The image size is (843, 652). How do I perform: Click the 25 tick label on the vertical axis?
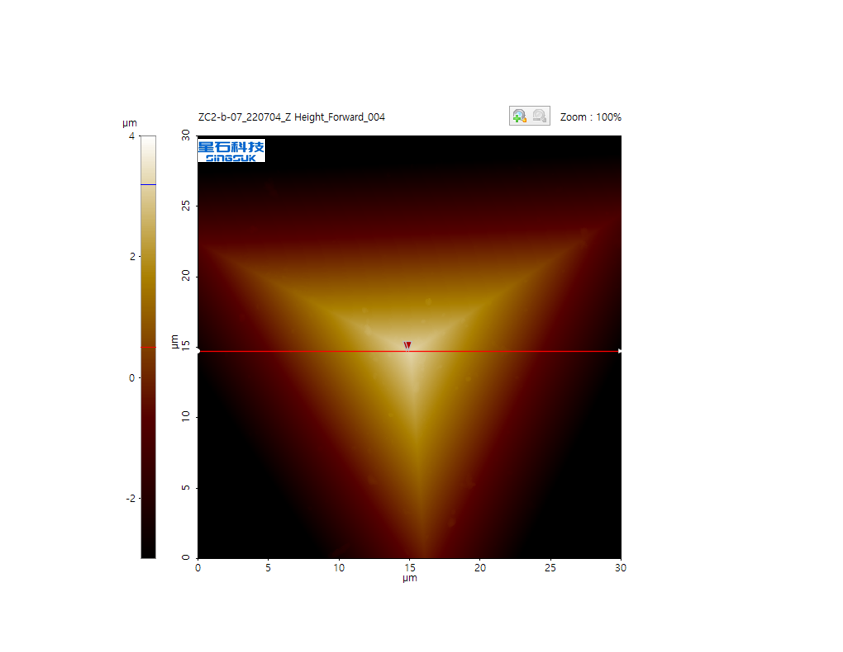tap(186, 206)
